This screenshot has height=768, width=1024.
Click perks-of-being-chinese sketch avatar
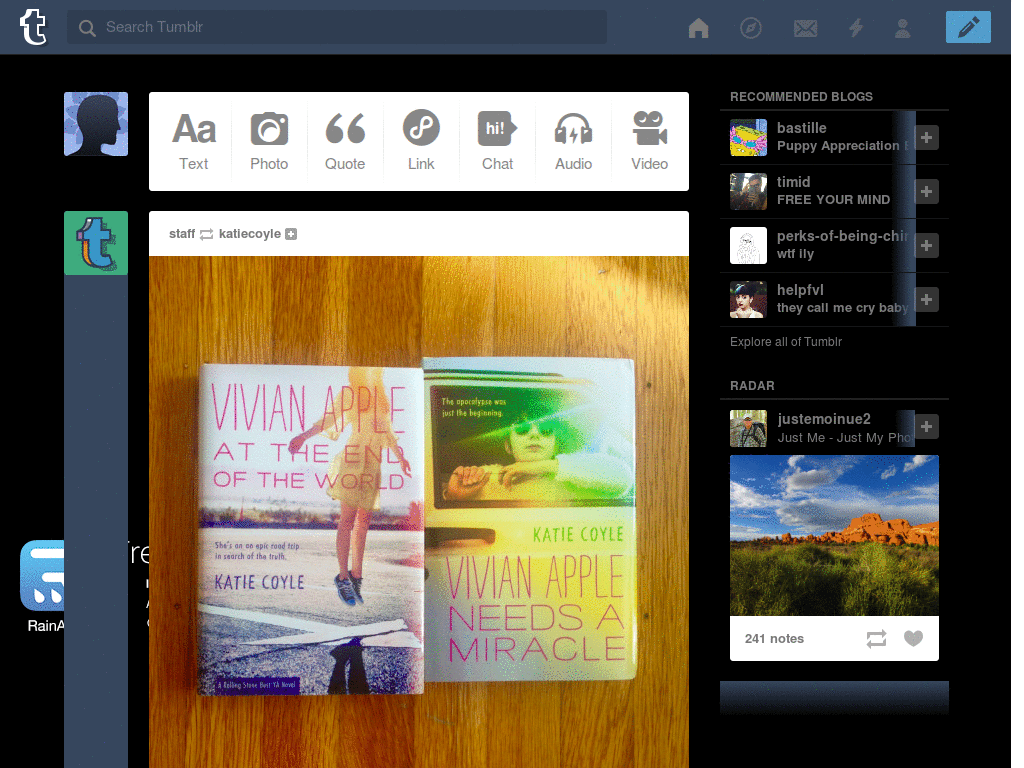[x=748, y=246]
